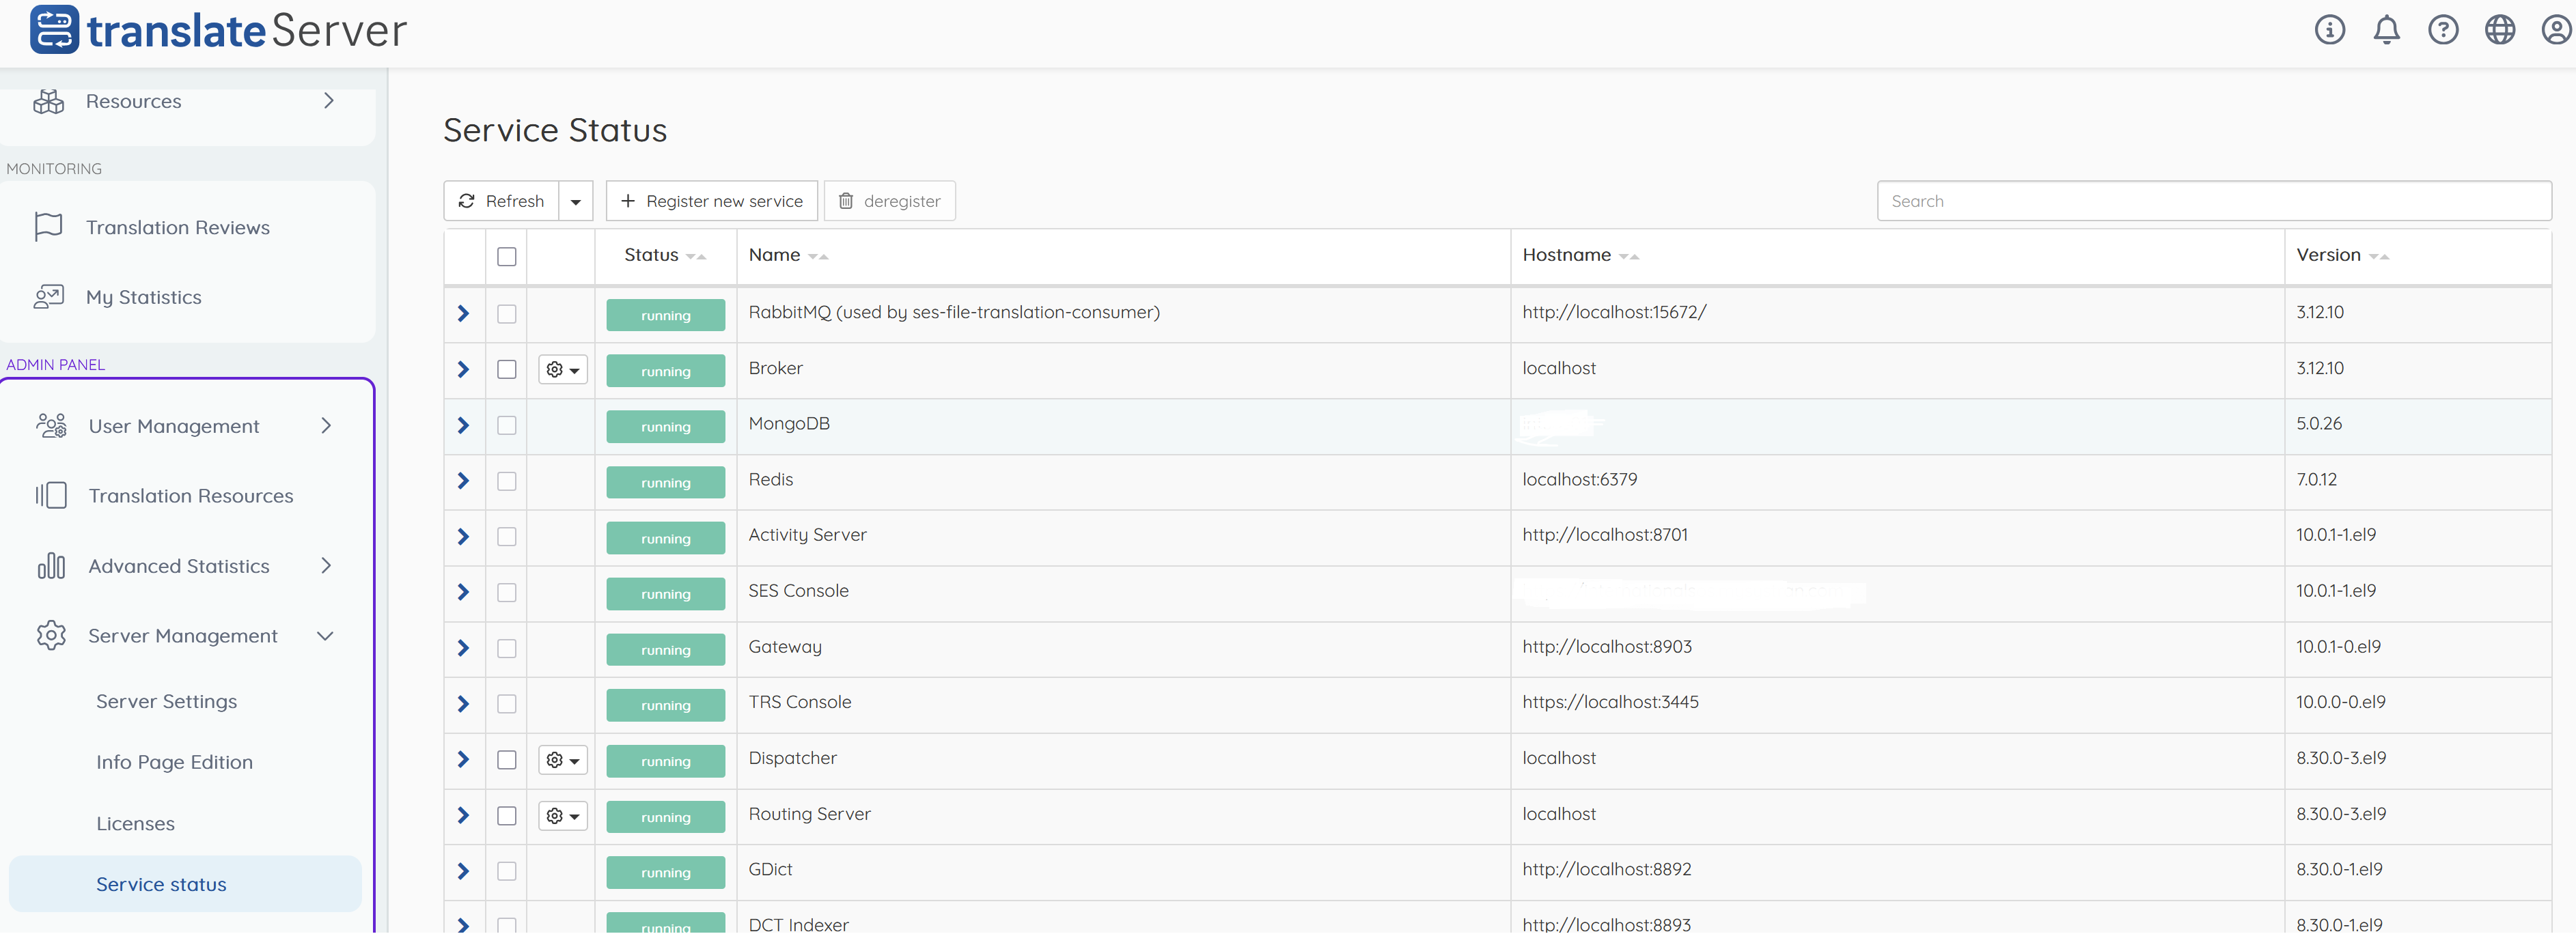This screenshot has width=2576, height=934.
Task: Open the gear menu for Routing Server
Action: (563, 816)
